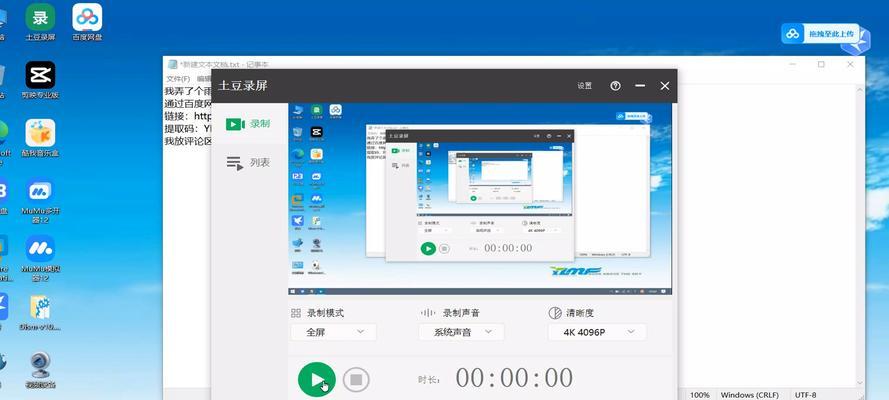Viewport: 889px width, 400px height.
Task: Click the 链接 line in Notepad
Action: (x=188, y=116)
